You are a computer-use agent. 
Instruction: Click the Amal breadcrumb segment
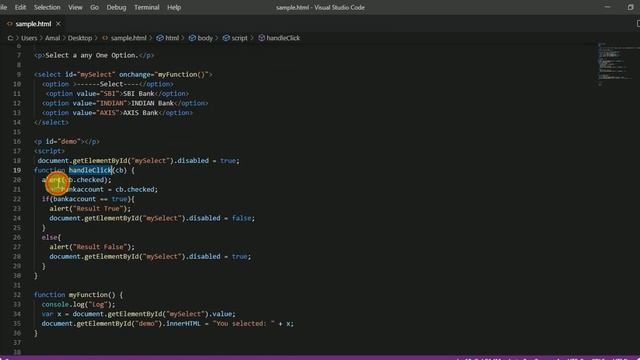coord(52,38)
